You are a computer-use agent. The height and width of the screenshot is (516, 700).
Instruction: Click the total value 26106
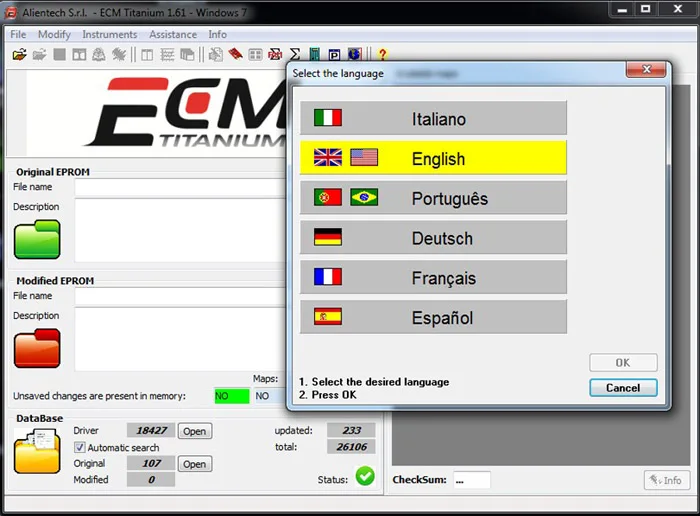click(351, 447)
